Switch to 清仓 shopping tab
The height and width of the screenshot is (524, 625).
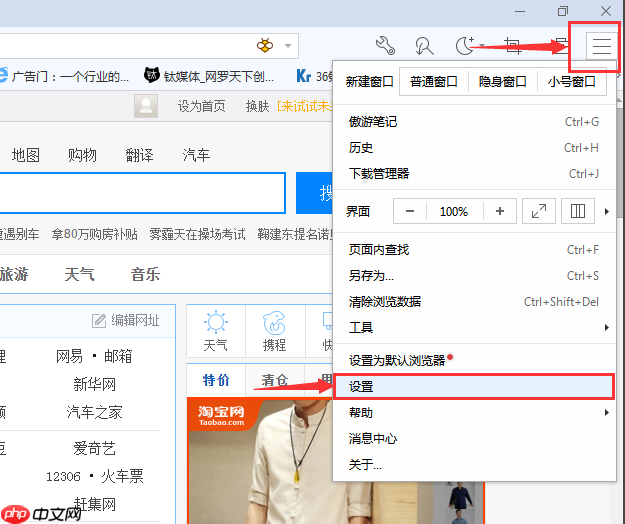coord(275,380)
